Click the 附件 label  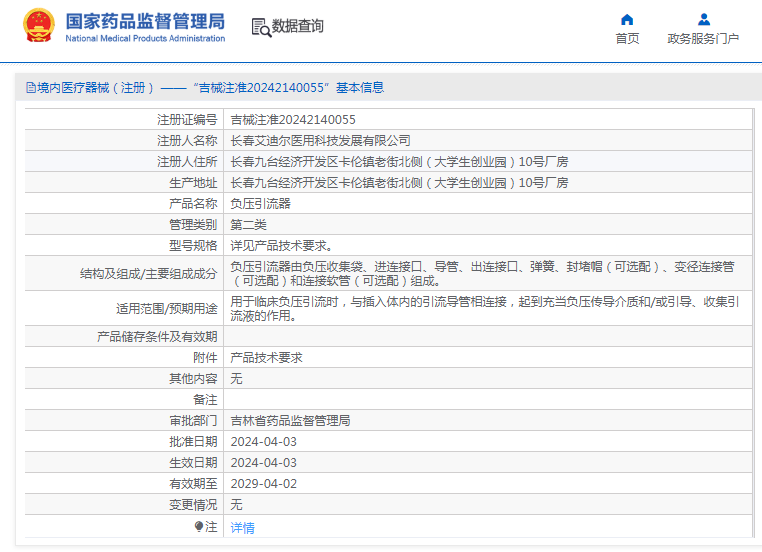pyautogui.click(x=205, y=358)
